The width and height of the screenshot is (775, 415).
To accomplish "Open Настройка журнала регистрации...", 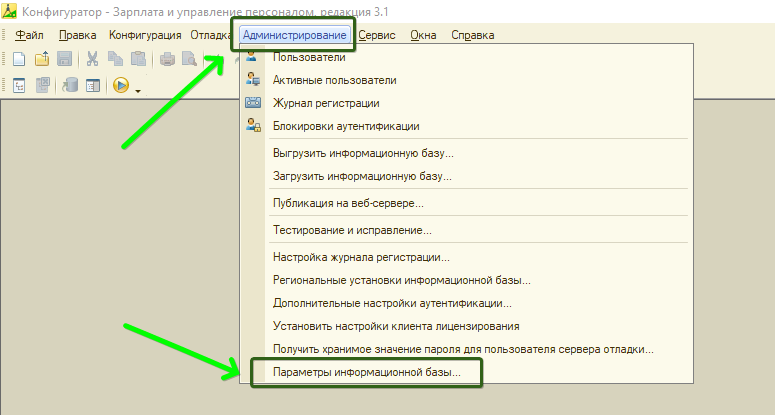I will click(466, 257).
